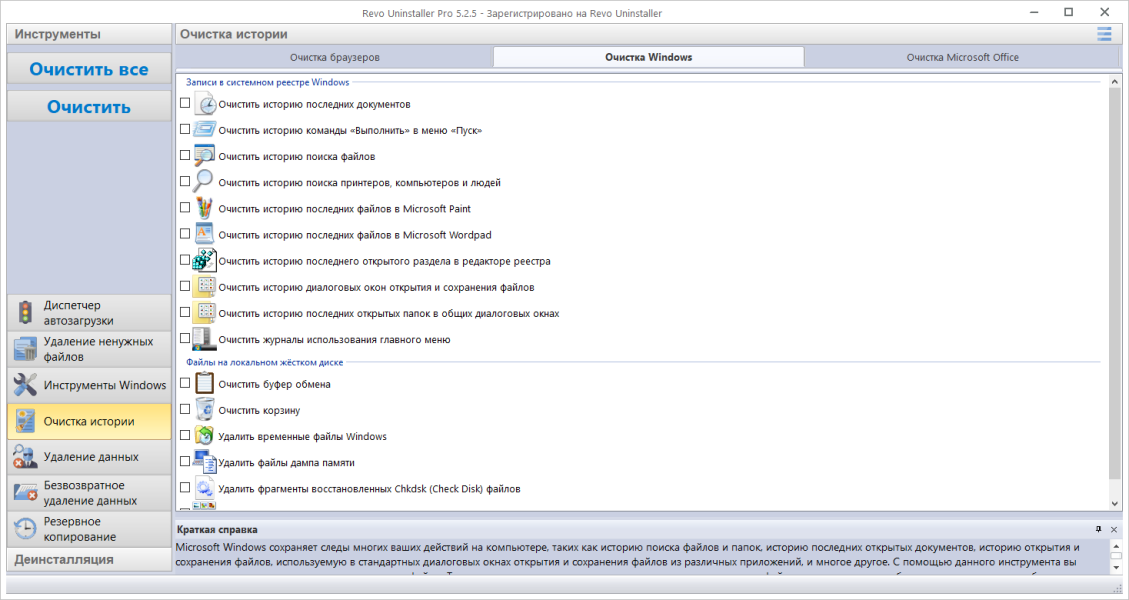Click the Очистить button
1129x600 pixels.
pyautogui.click(x=89, y=107)
